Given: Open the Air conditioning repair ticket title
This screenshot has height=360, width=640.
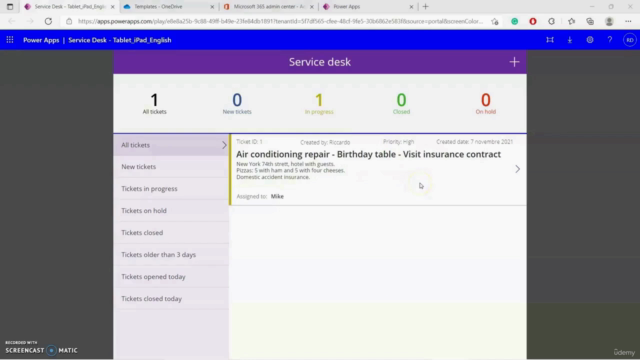Looking at the screenshot, I should point(368,154).
